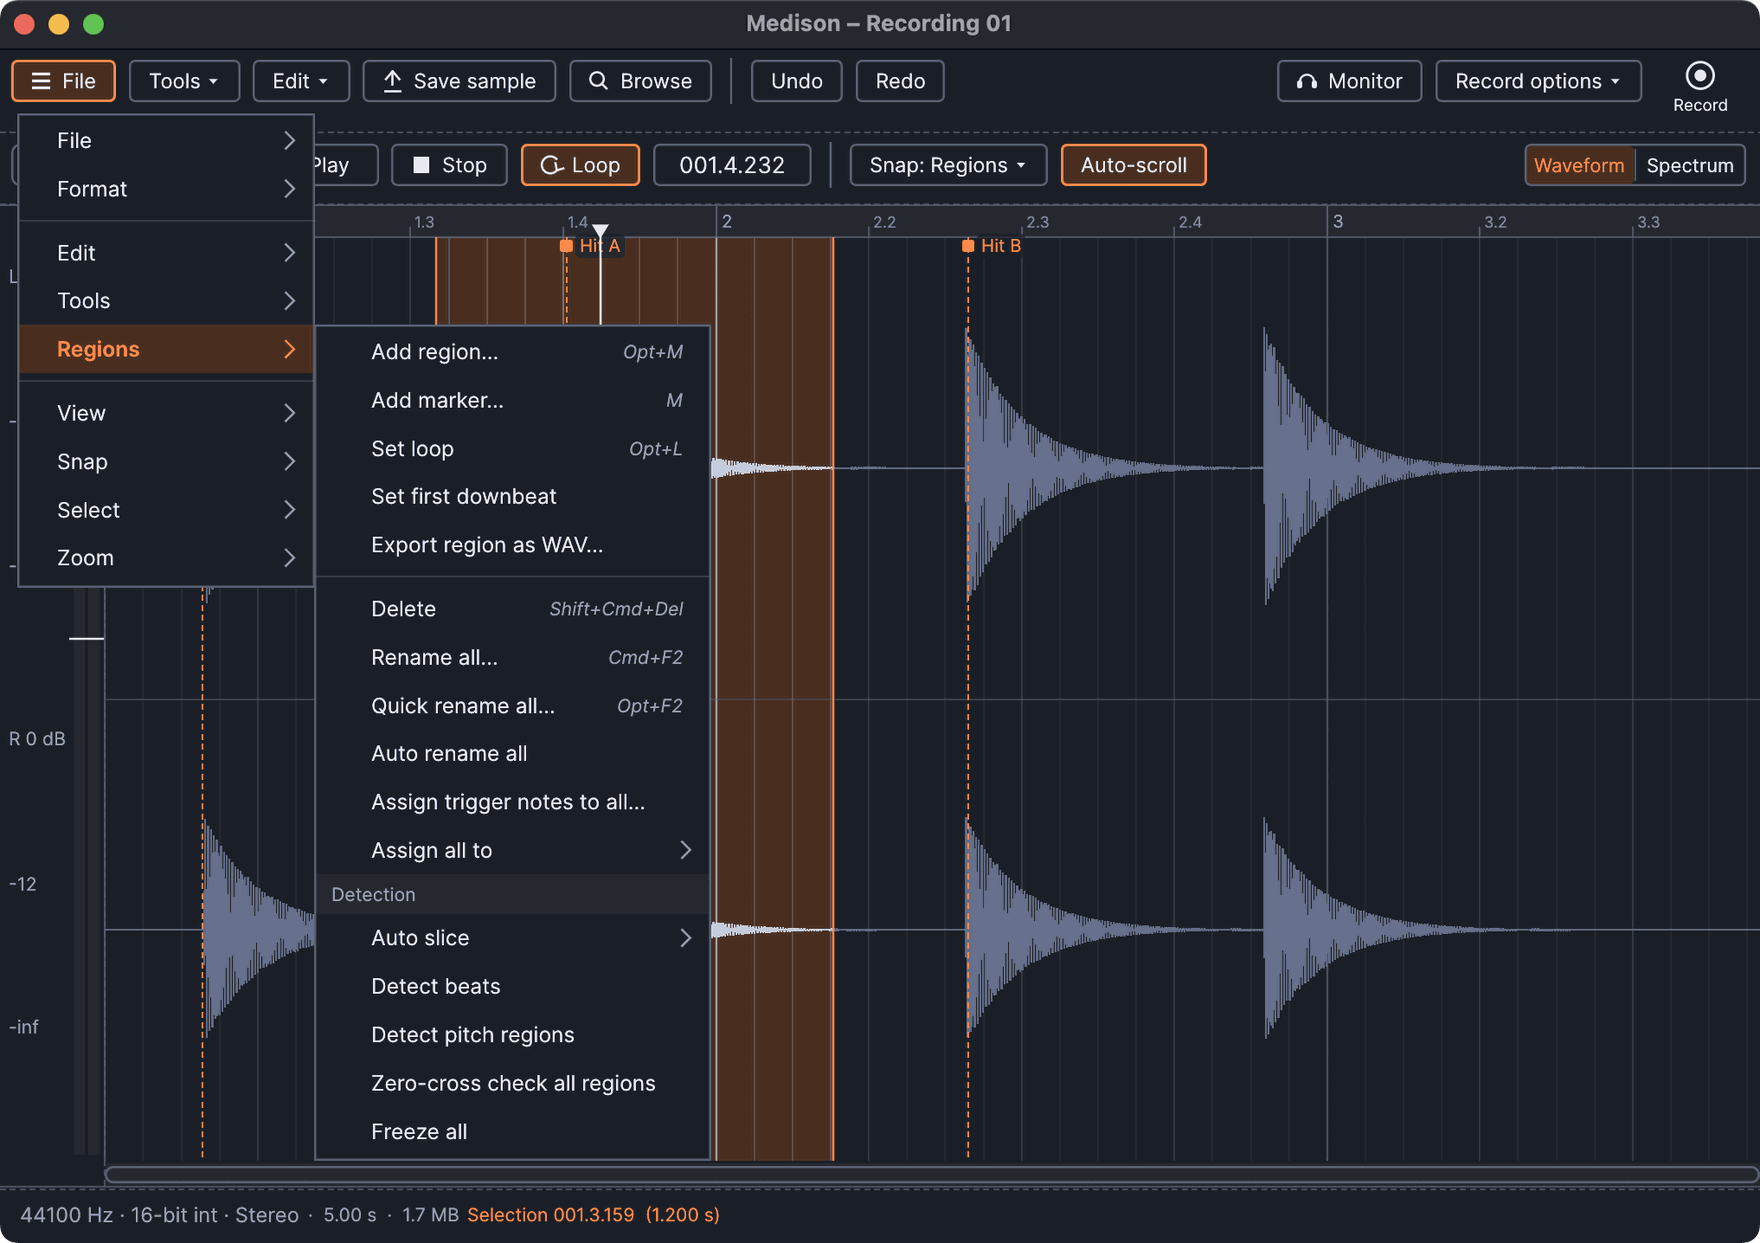Open the Record options dropdown

(x=1538, y=81)
